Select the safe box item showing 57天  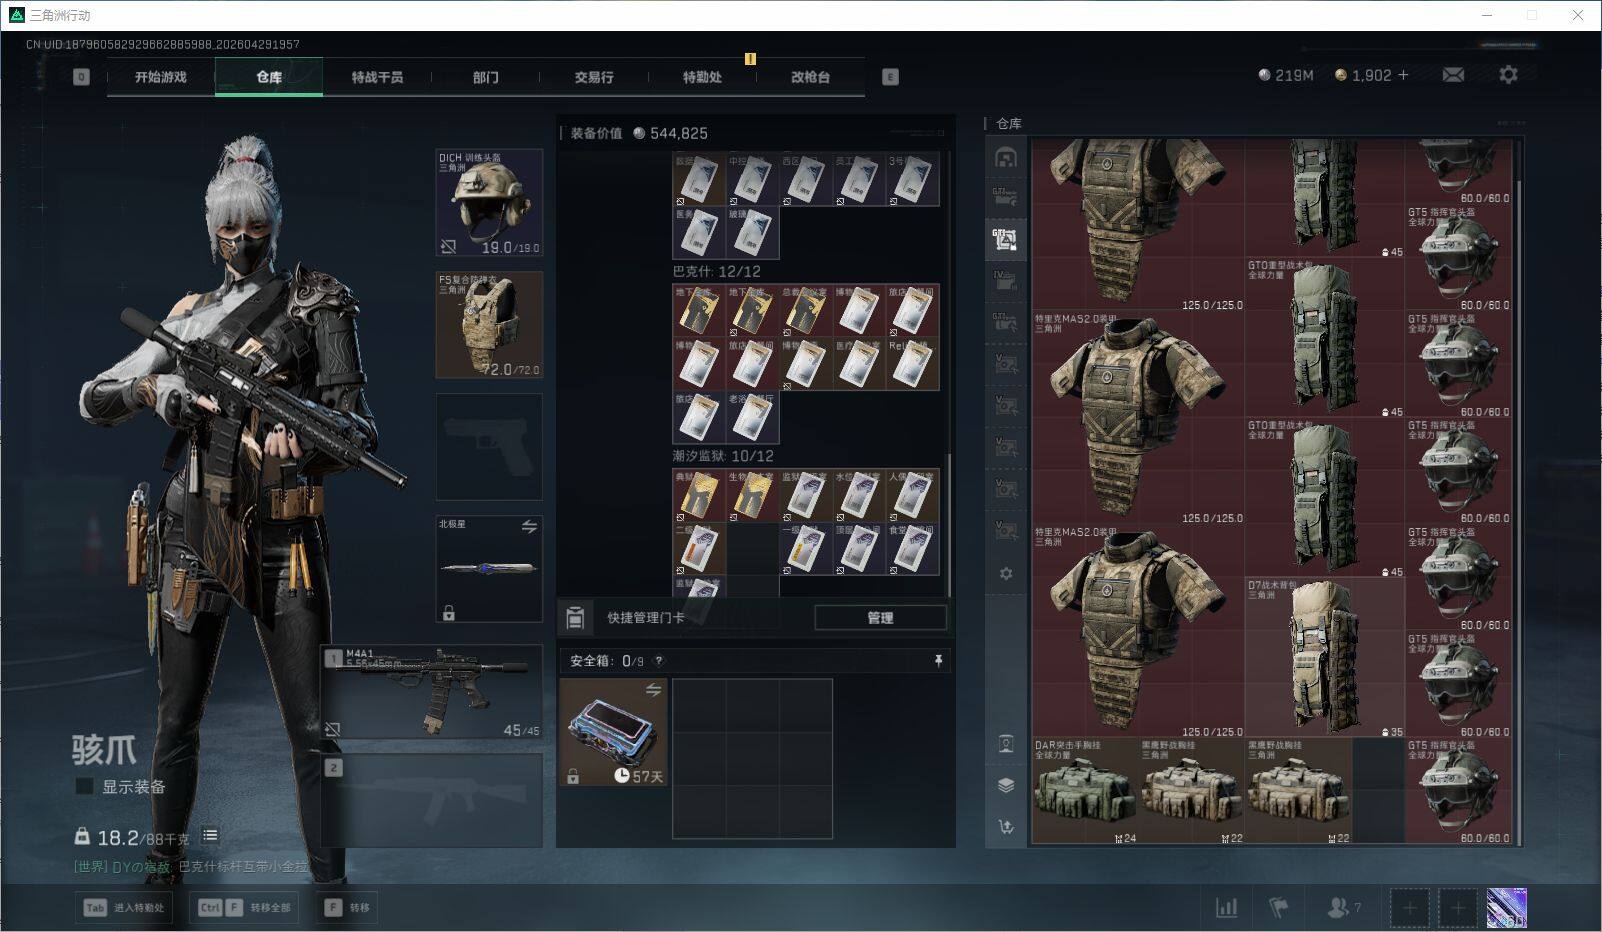(x=613, y=732)
